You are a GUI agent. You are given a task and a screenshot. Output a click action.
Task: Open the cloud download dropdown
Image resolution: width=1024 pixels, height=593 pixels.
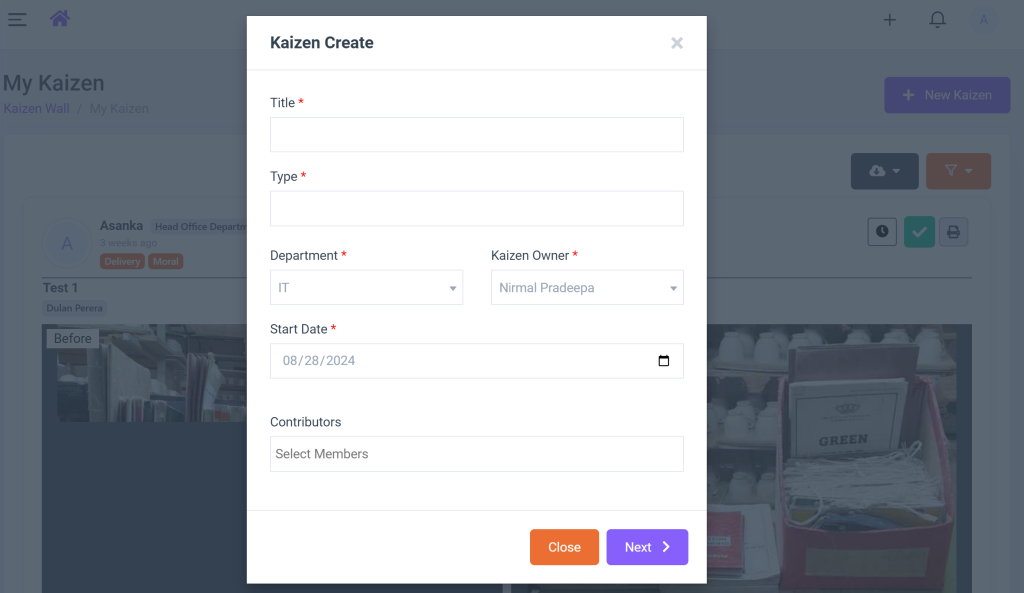(884, 171)
